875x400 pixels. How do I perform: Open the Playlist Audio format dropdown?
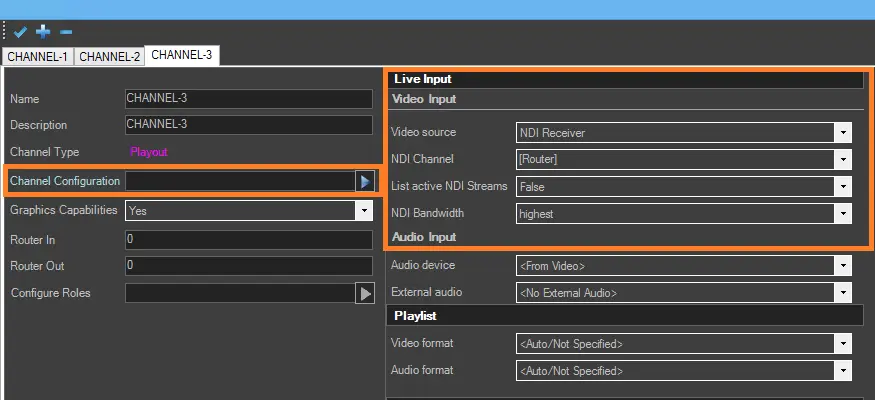click(x=844, y=371)
